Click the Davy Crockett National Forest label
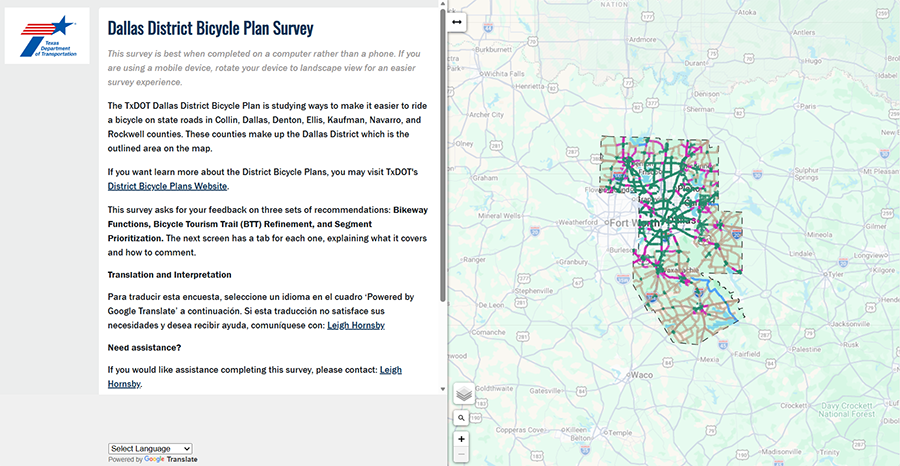The image size is (900, 466). point(846,409)
